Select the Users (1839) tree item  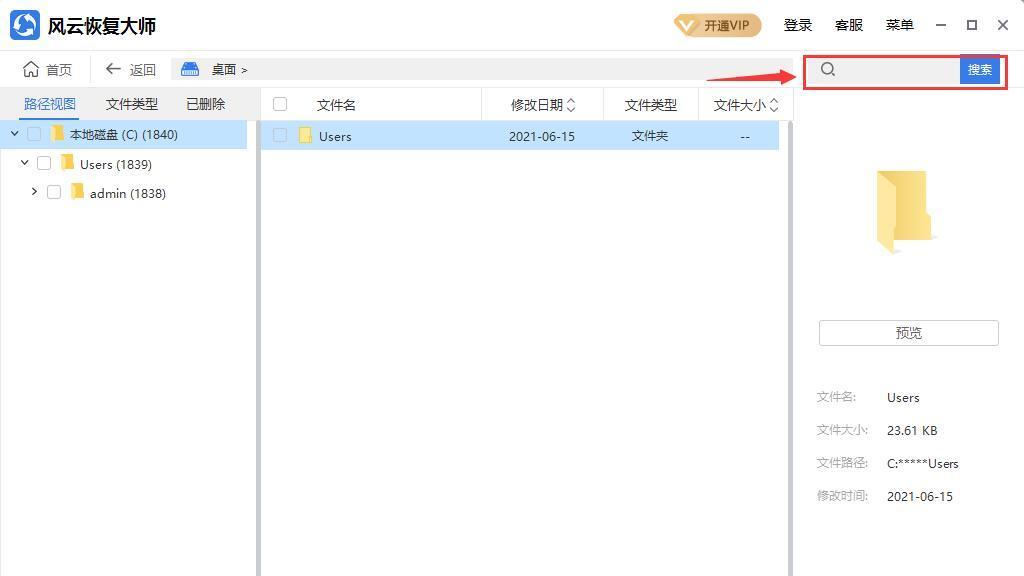coord(116,164)
